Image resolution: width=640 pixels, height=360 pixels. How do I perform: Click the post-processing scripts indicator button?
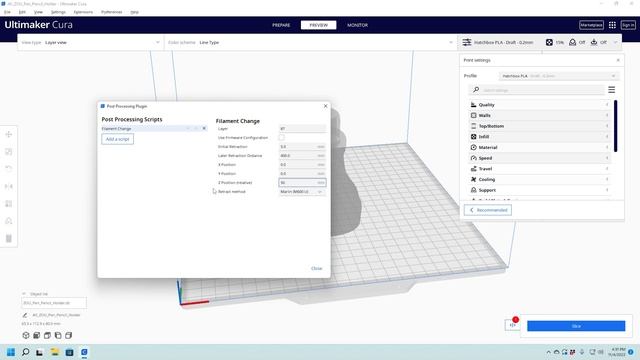[x=513, y=325]
